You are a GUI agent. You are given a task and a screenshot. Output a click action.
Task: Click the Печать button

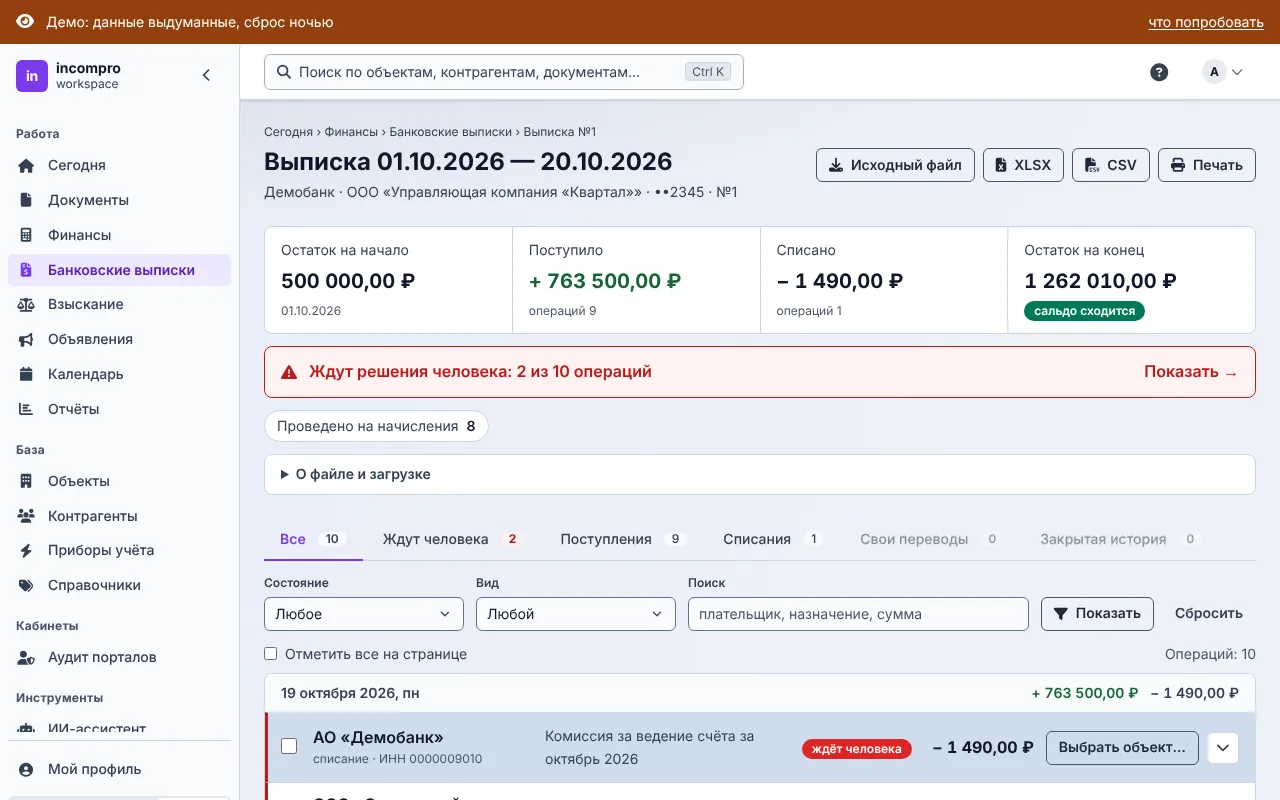(x=1207, y=165)
